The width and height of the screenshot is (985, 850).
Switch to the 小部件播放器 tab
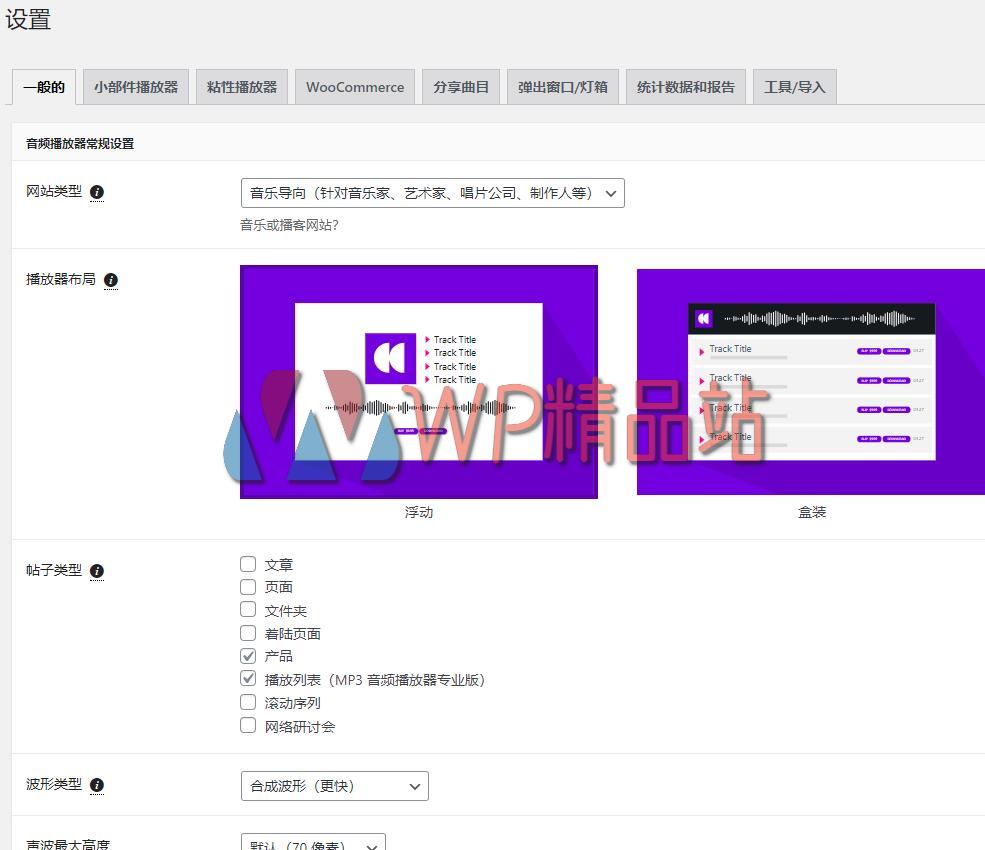(x=135, y=87)
